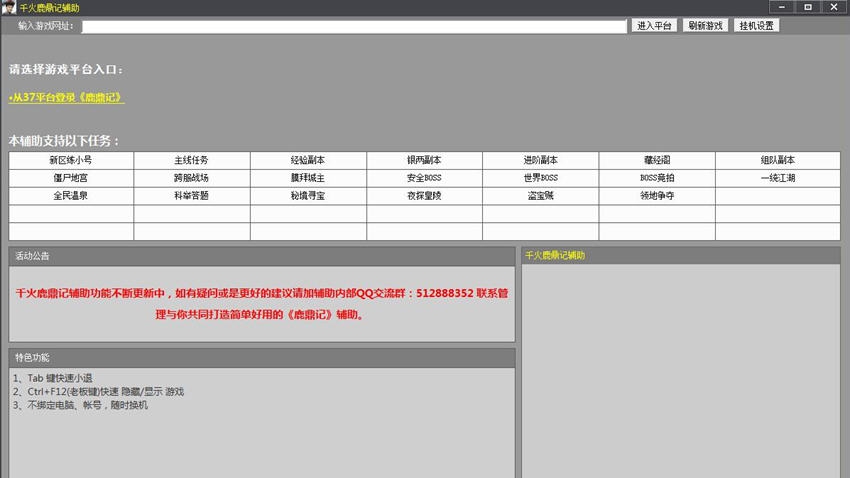Click the 'Ctrl+F12(老板键)' feature line

tap(98, 392)
